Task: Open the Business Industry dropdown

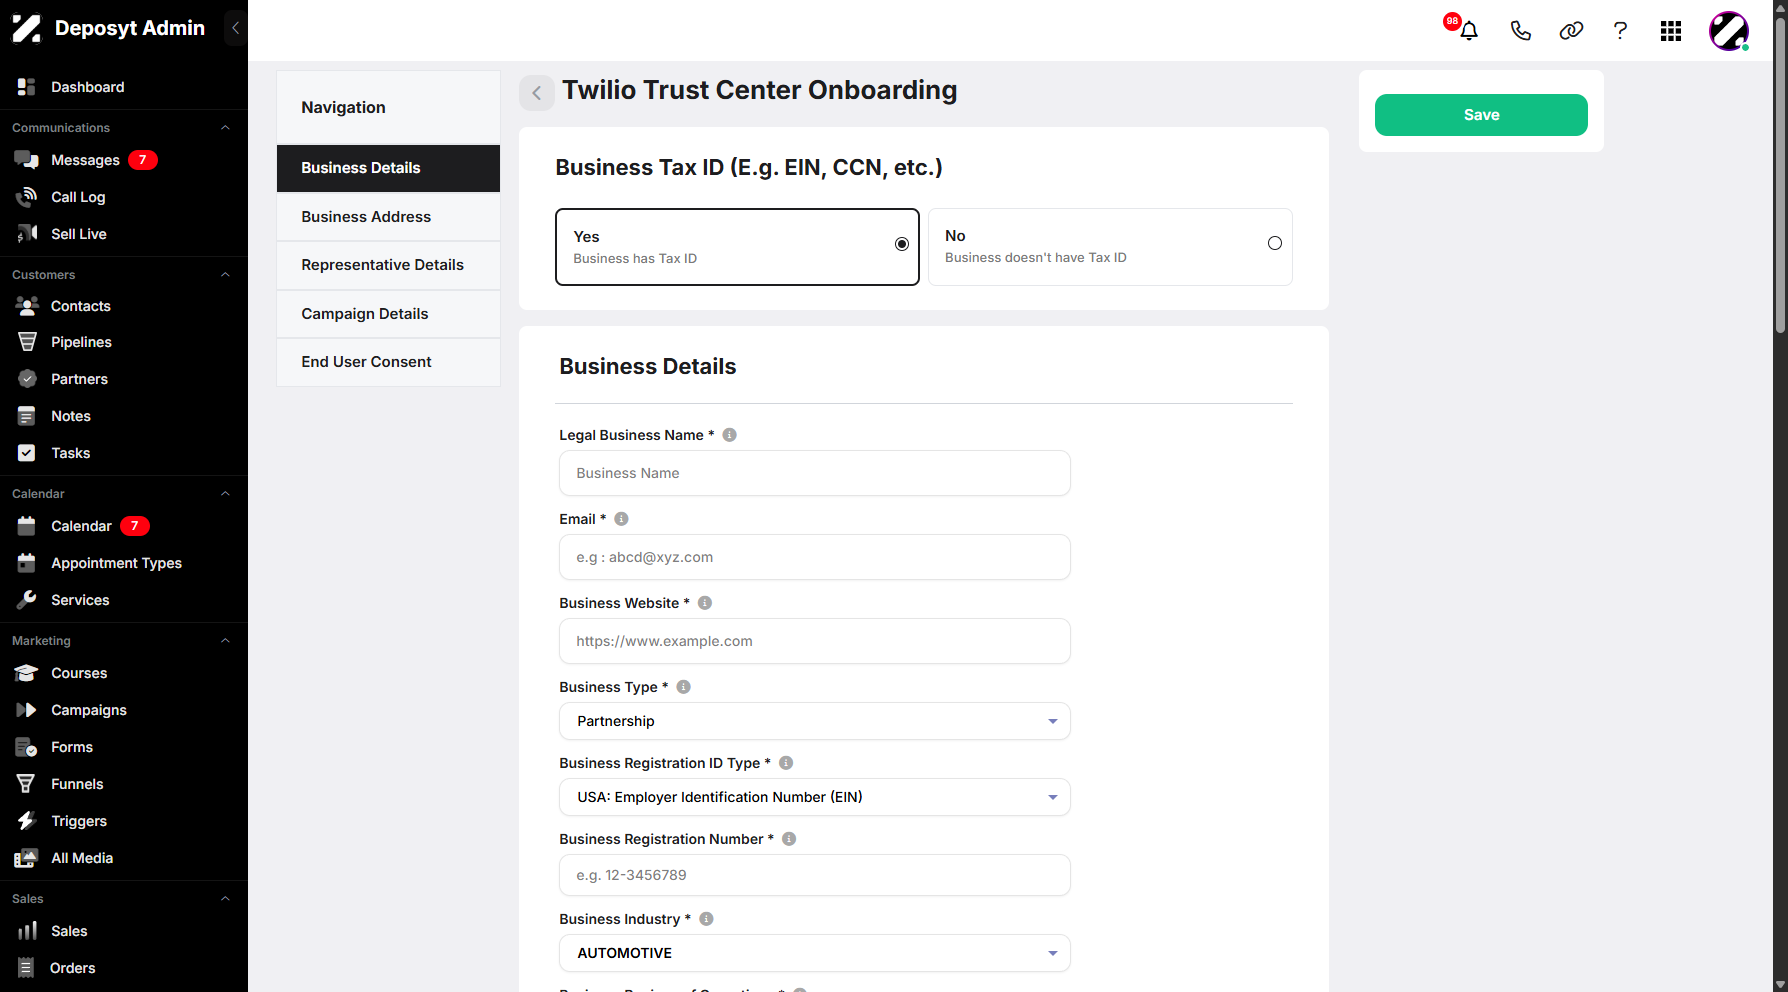Action: [814, 953]
